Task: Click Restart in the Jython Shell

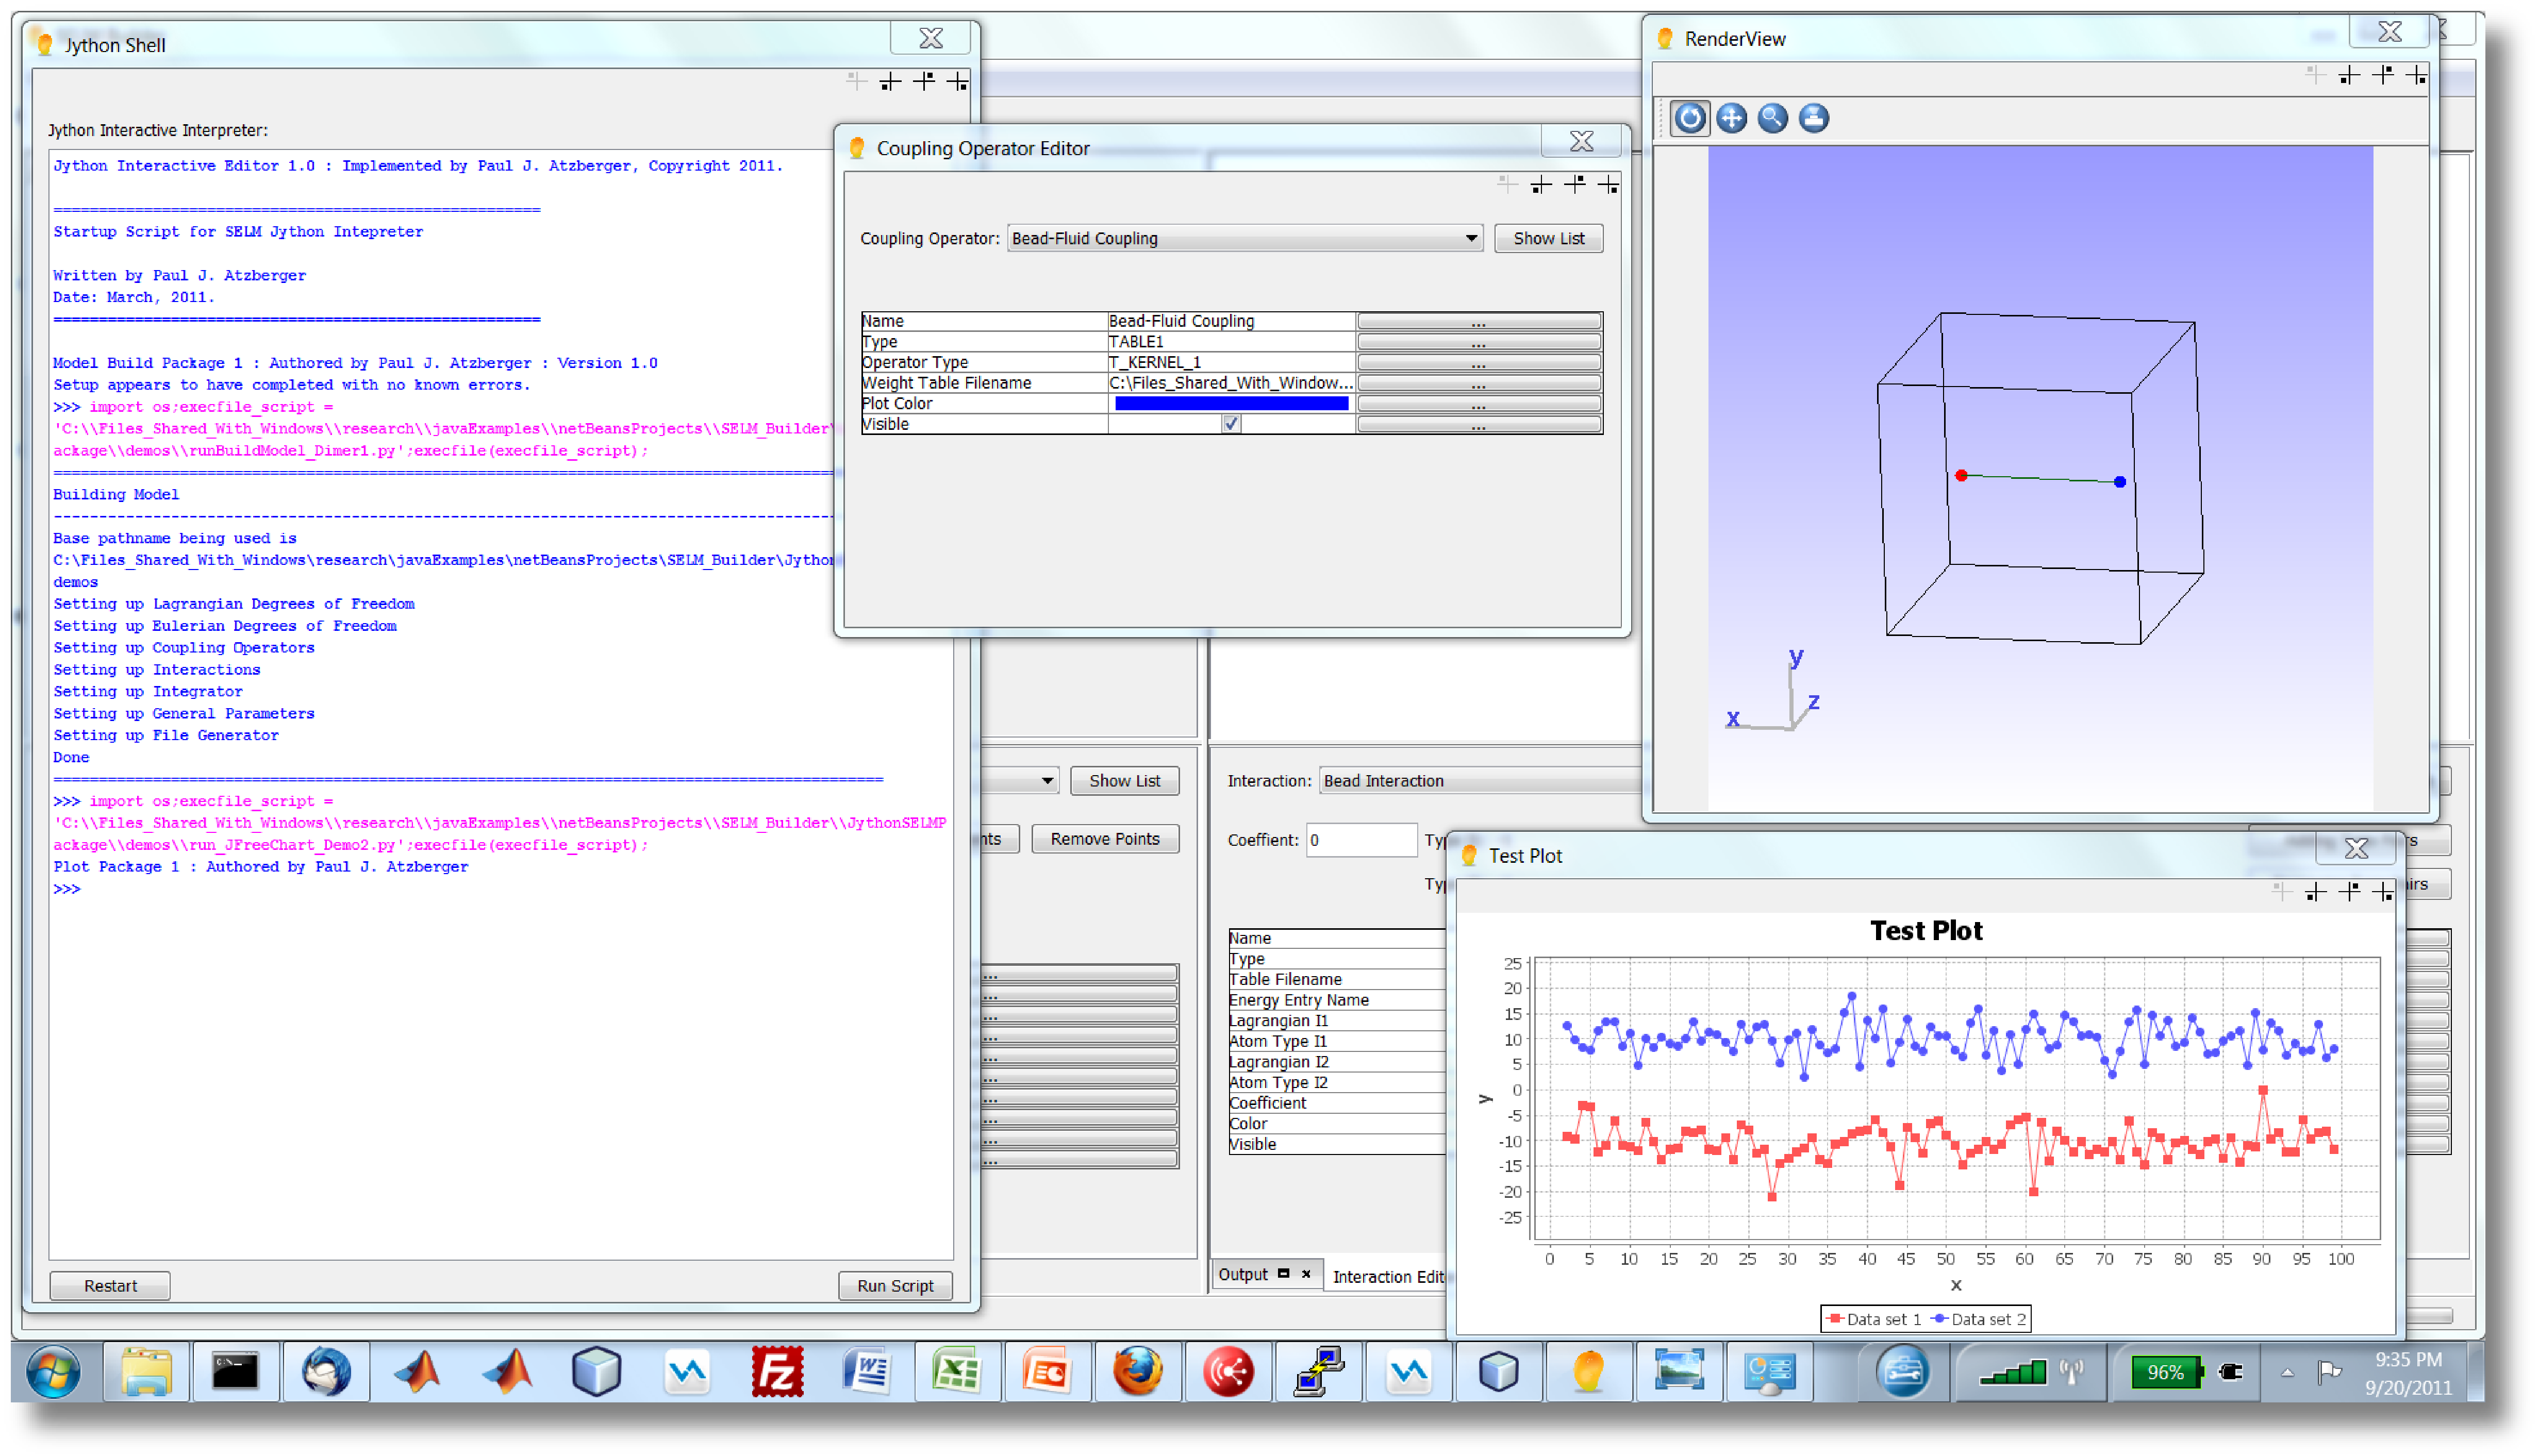Action: pos(110,1286)
